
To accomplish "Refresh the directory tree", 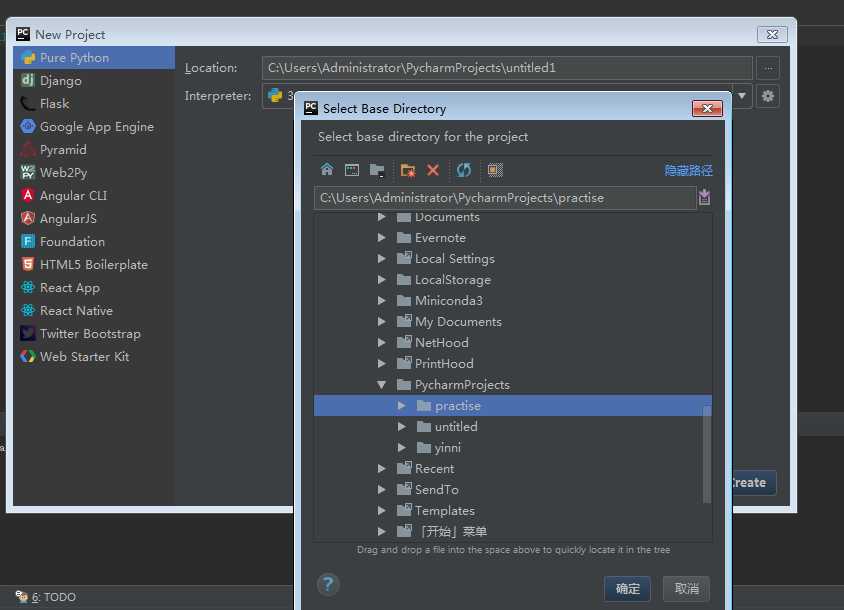I will click(463, 170).
